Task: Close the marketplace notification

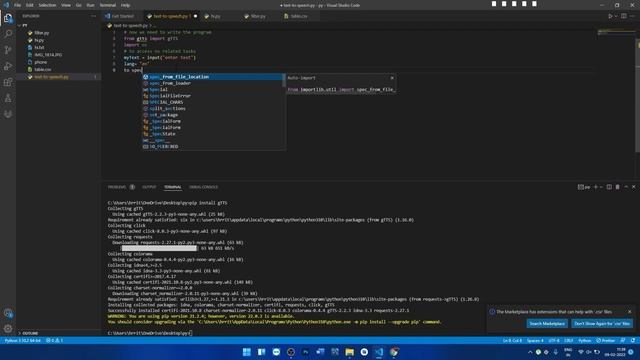Action: 629,311
